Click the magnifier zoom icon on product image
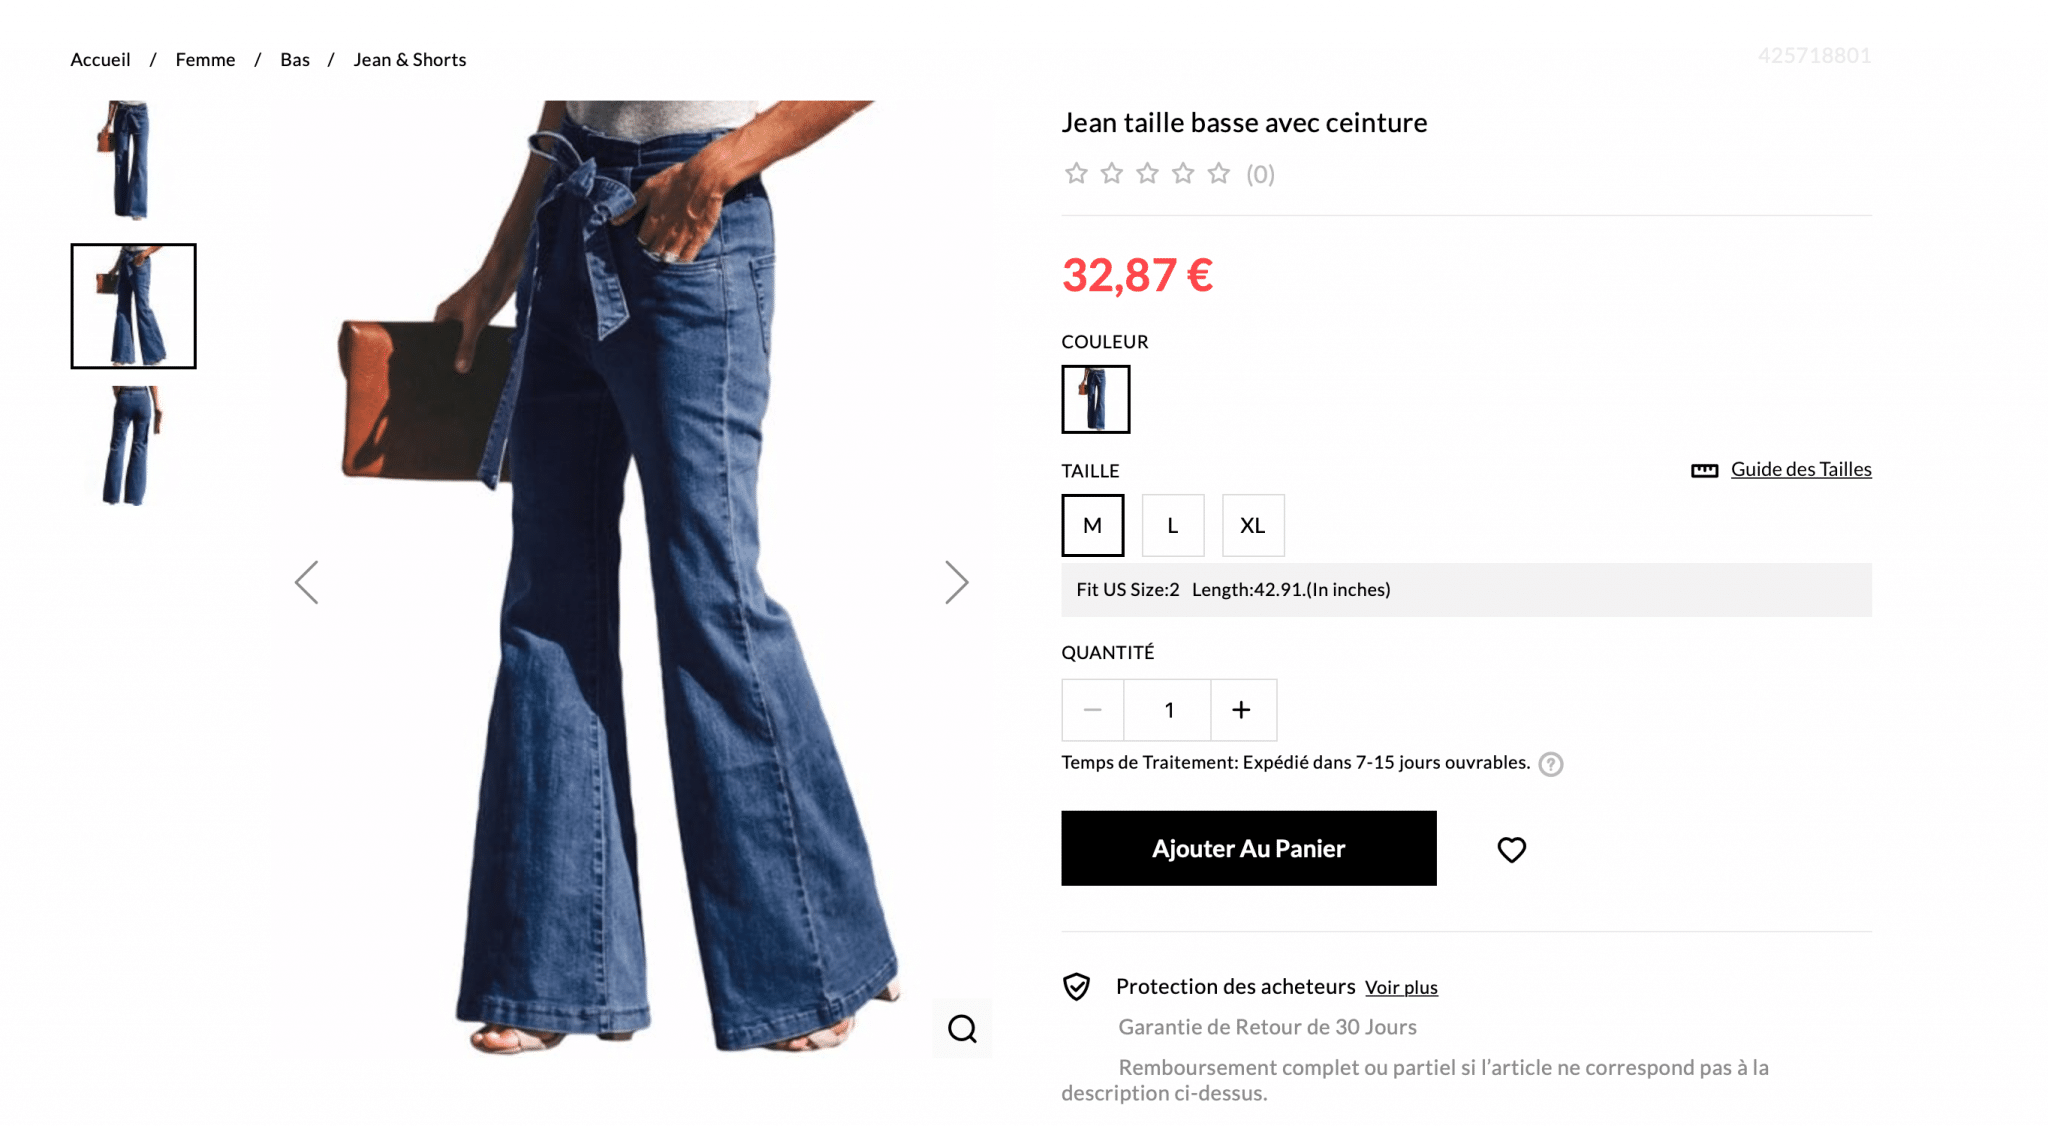 (x=962, y=1028)
